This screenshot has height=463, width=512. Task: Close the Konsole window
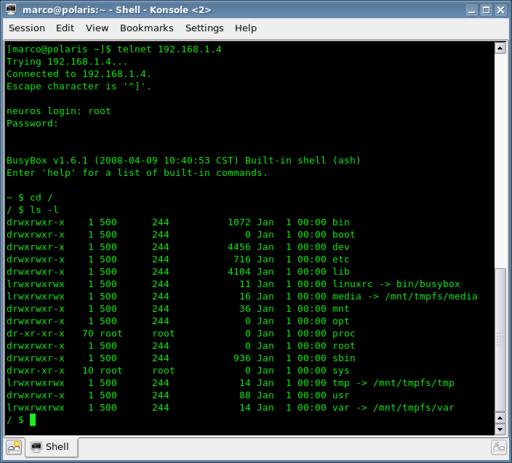[x=501, y=10]
